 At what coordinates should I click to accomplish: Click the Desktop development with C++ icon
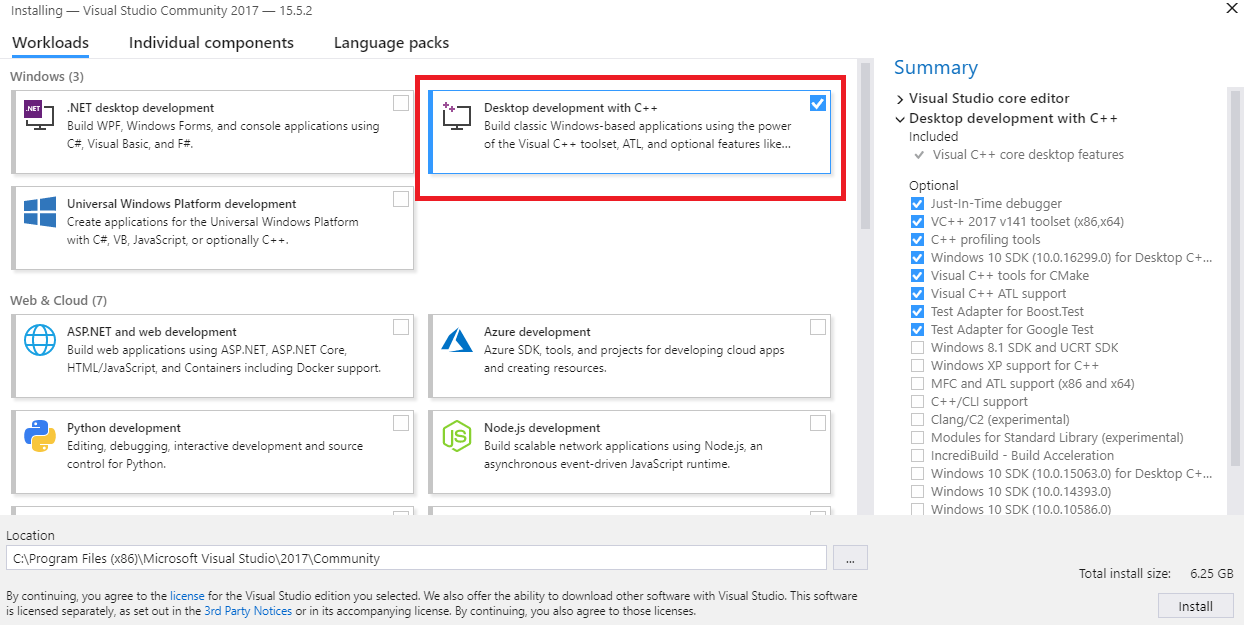point(456,117)
